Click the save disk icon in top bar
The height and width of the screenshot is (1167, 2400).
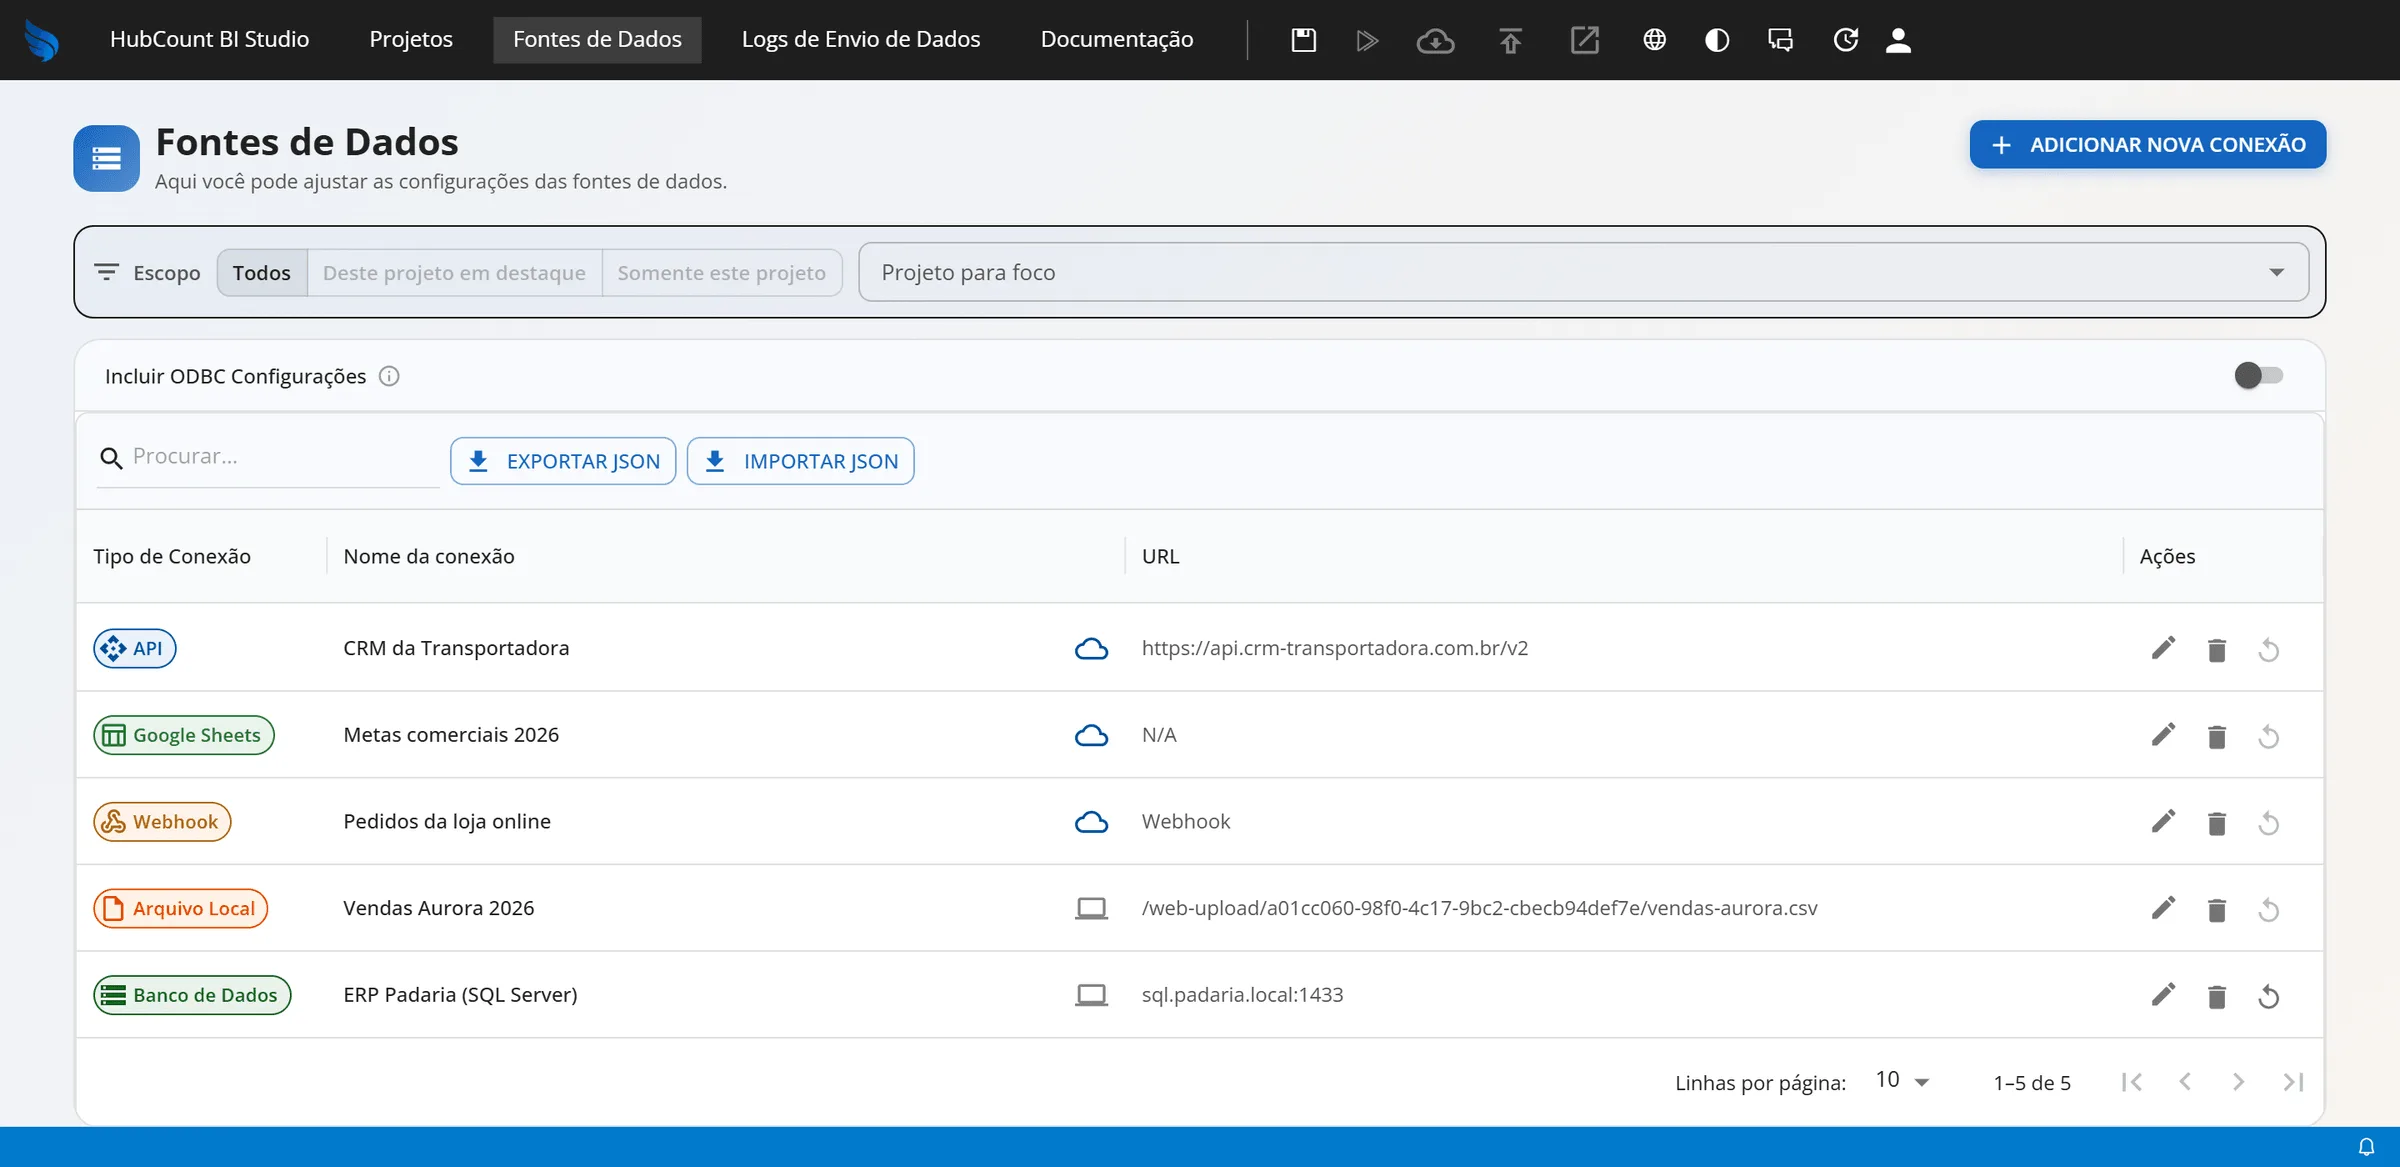[1303, 40]
